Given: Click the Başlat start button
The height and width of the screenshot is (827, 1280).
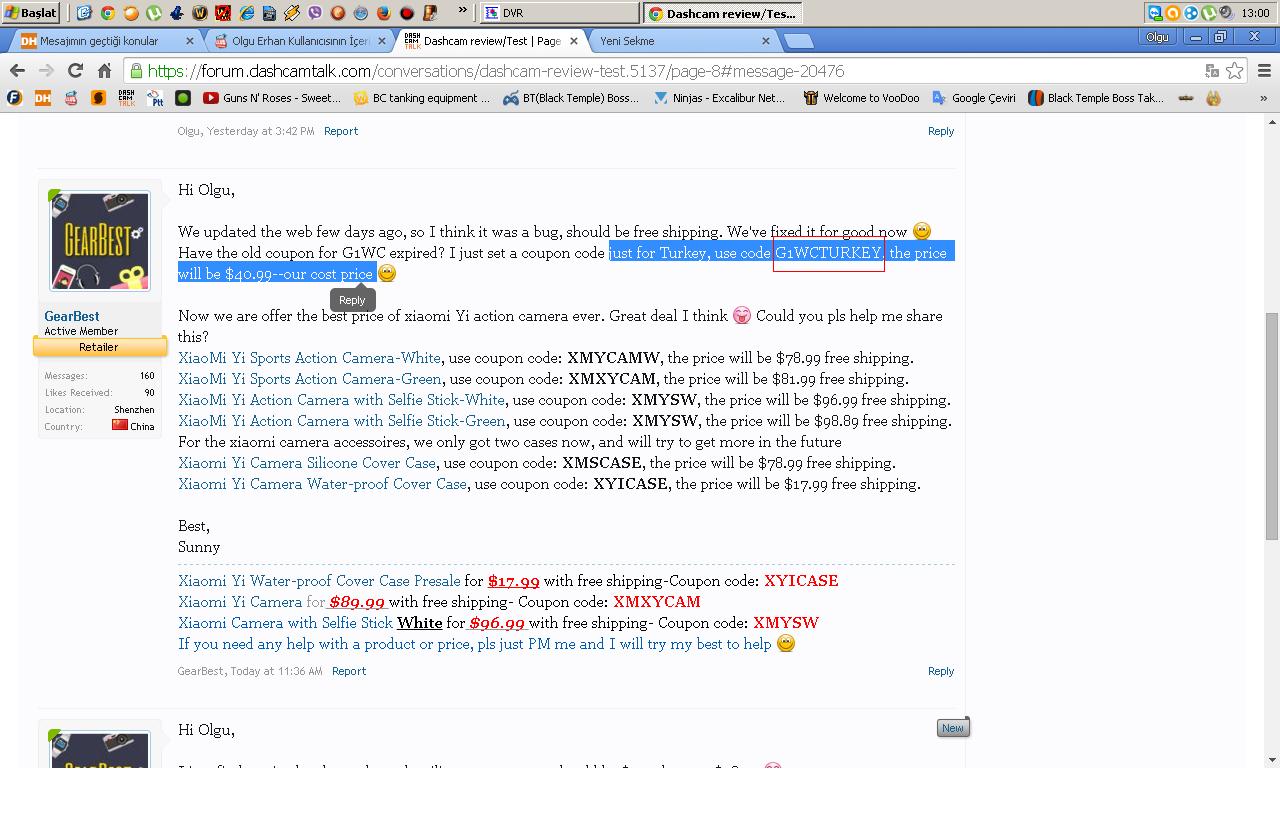Looking at the screenshot, I should [x=30, y=13].
